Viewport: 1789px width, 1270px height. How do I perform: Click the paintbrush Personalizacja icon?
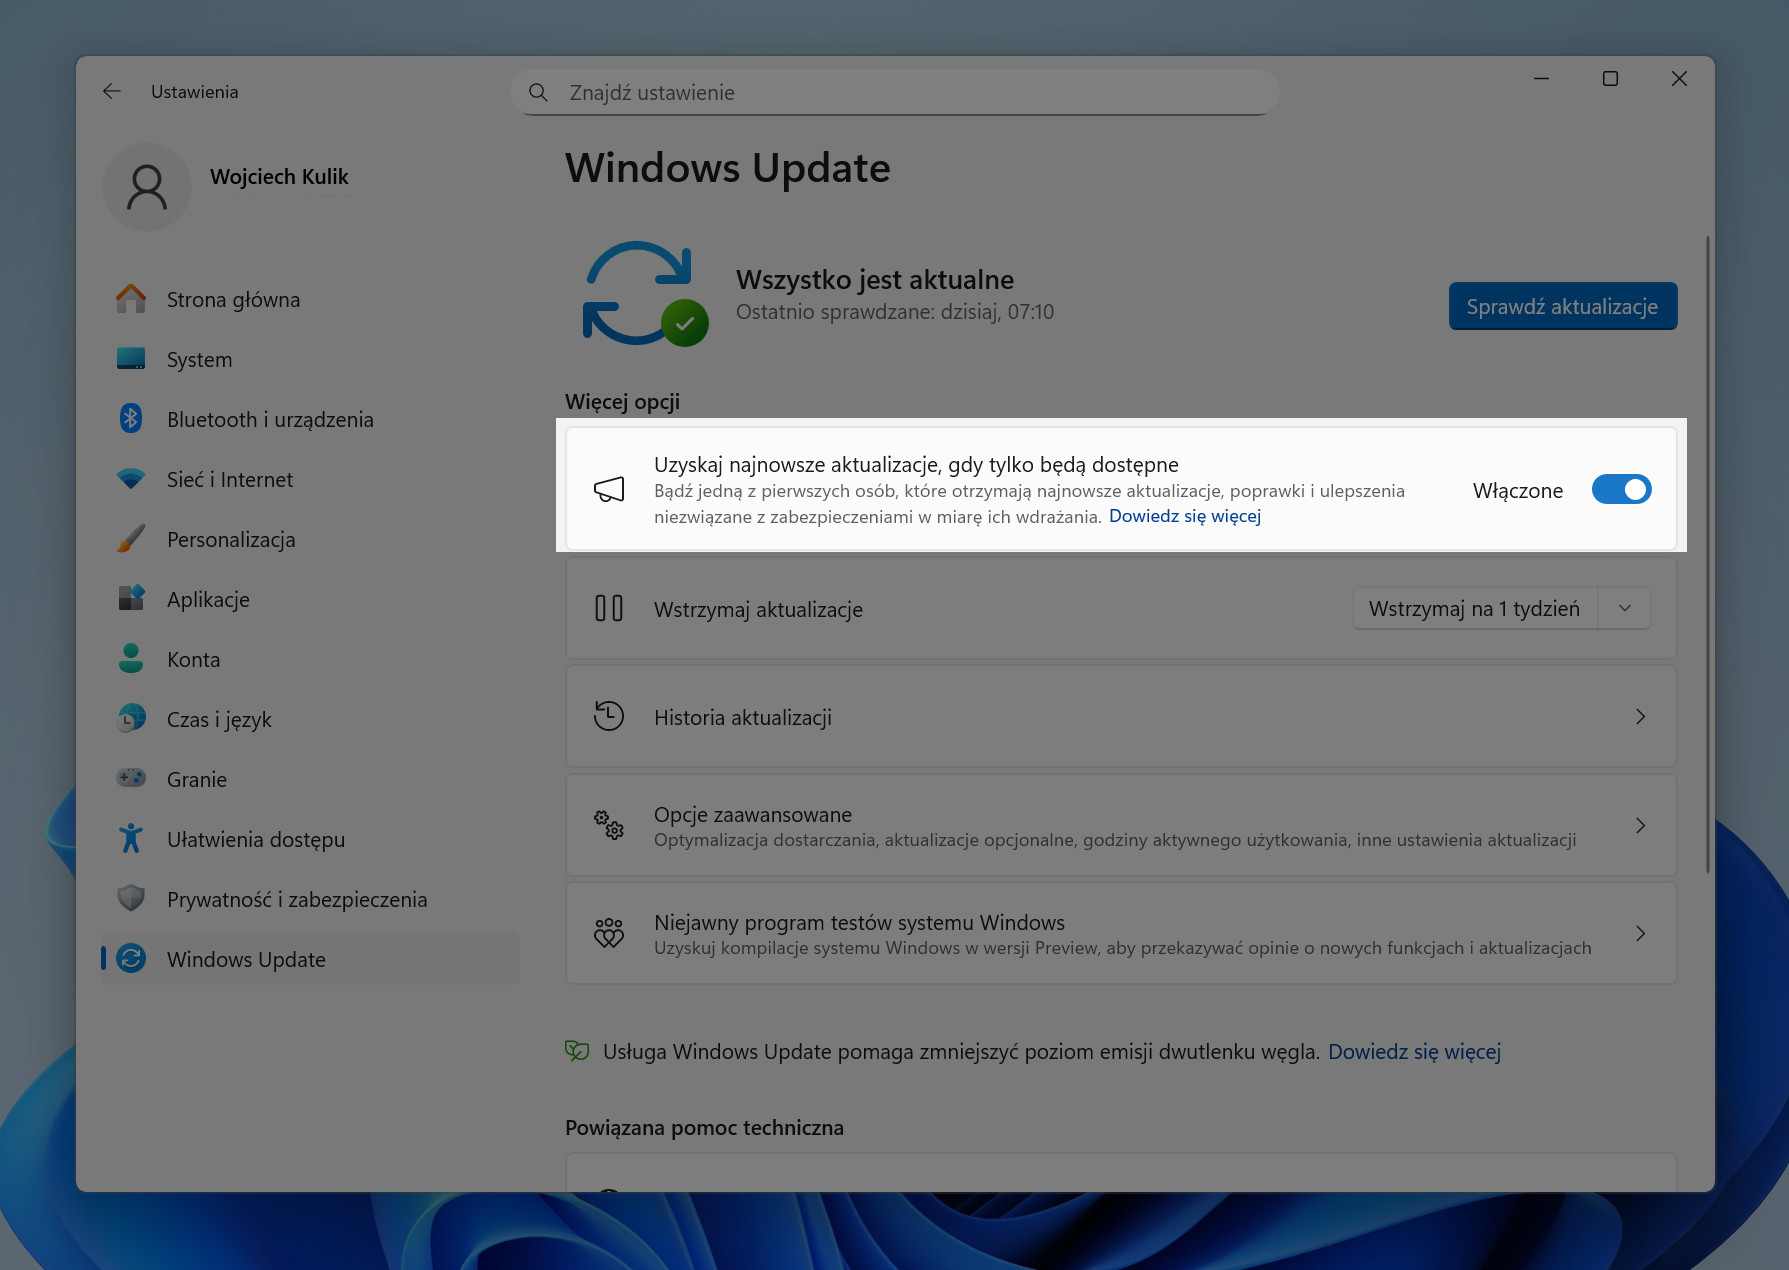click(x=131, y=539)
